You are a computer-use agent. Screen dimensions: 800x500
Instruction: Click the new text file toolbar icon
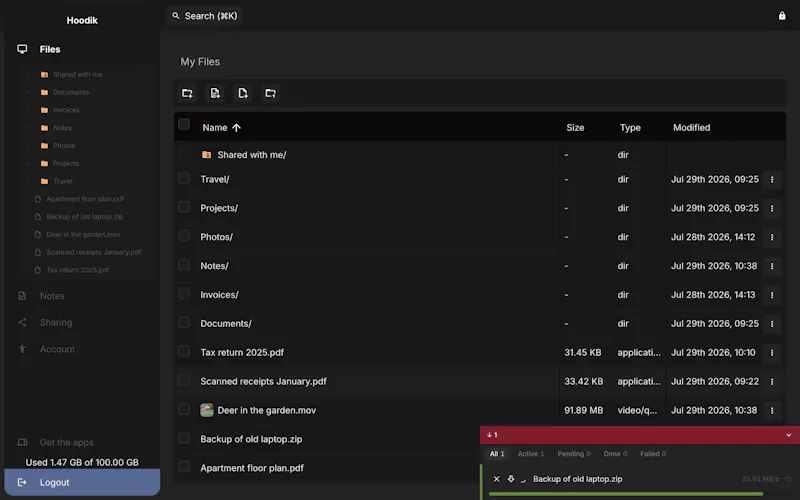tap(215, 93)
